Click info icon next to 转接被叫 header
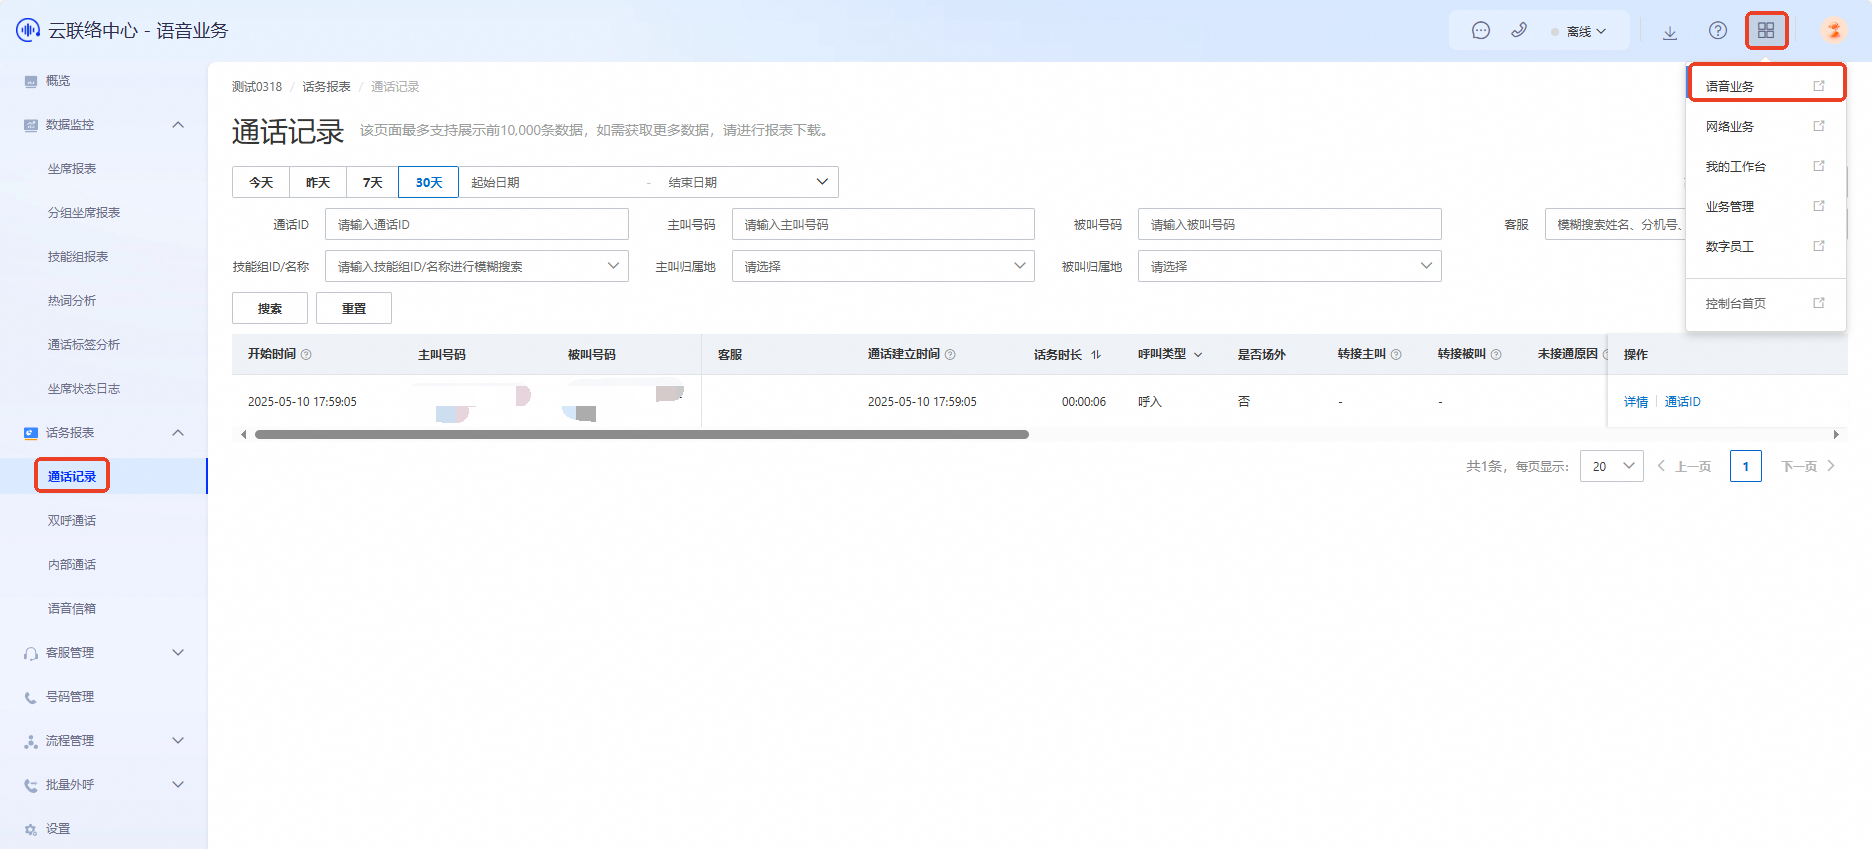This screenshot has height=849, width=1872. tap(1496, 355)
